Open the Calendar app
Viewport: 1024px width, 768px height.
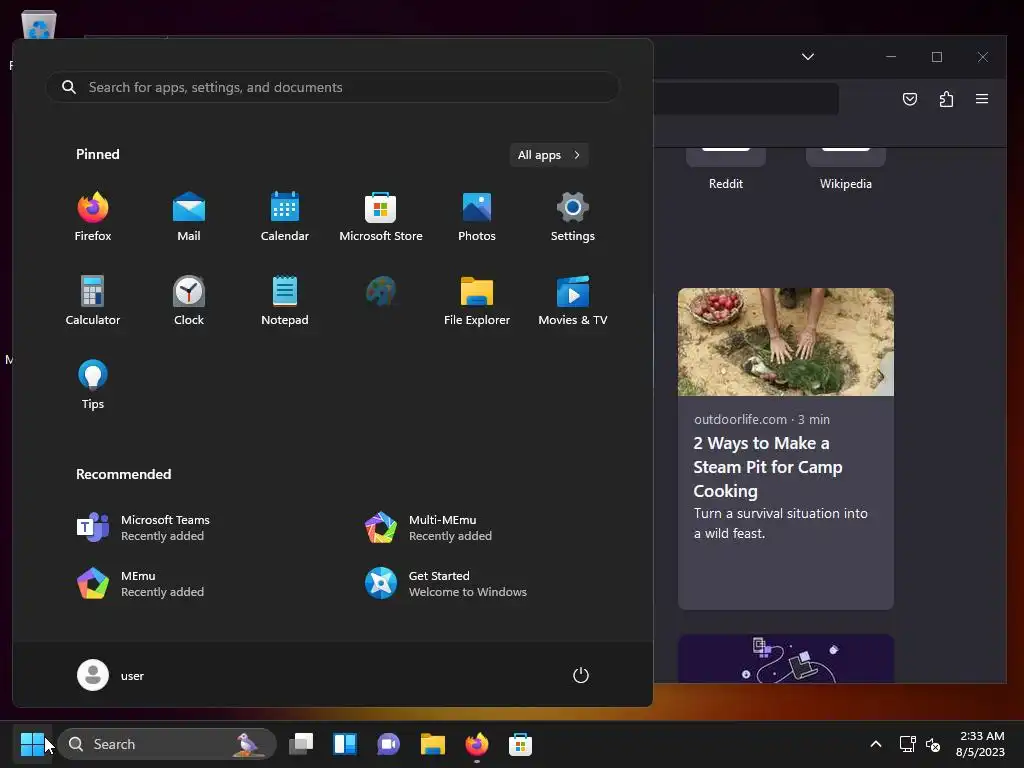(285, 217)
